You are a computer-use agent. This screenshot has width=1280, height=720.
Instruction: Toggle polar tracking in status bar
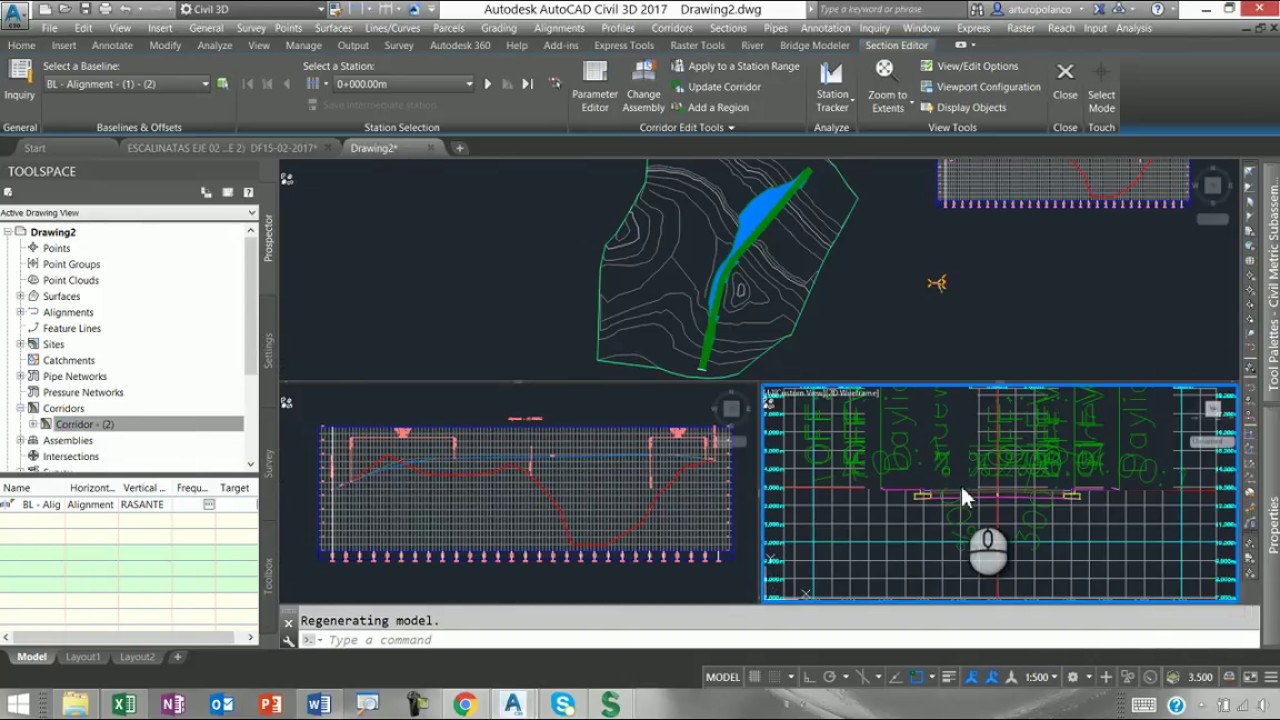pyautogui.click(x=829, y=677)
